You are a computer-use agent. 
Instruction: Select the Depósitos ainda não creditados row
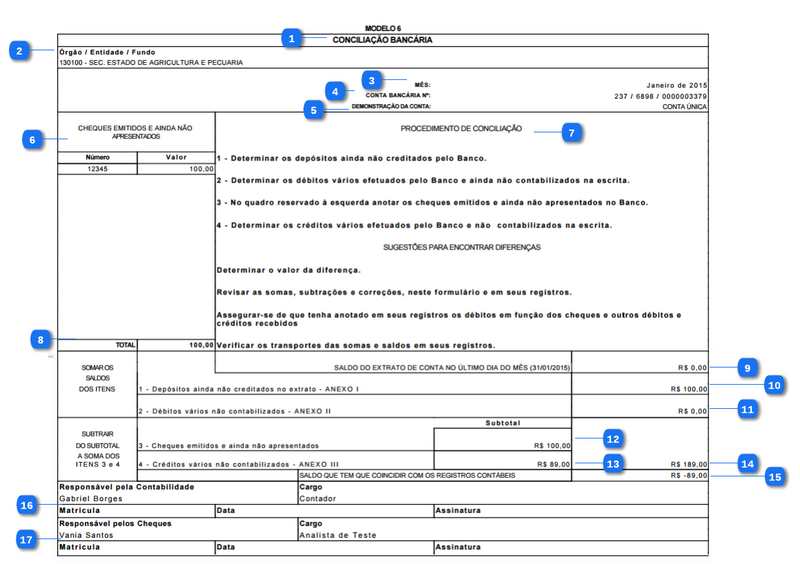[249, 388]
